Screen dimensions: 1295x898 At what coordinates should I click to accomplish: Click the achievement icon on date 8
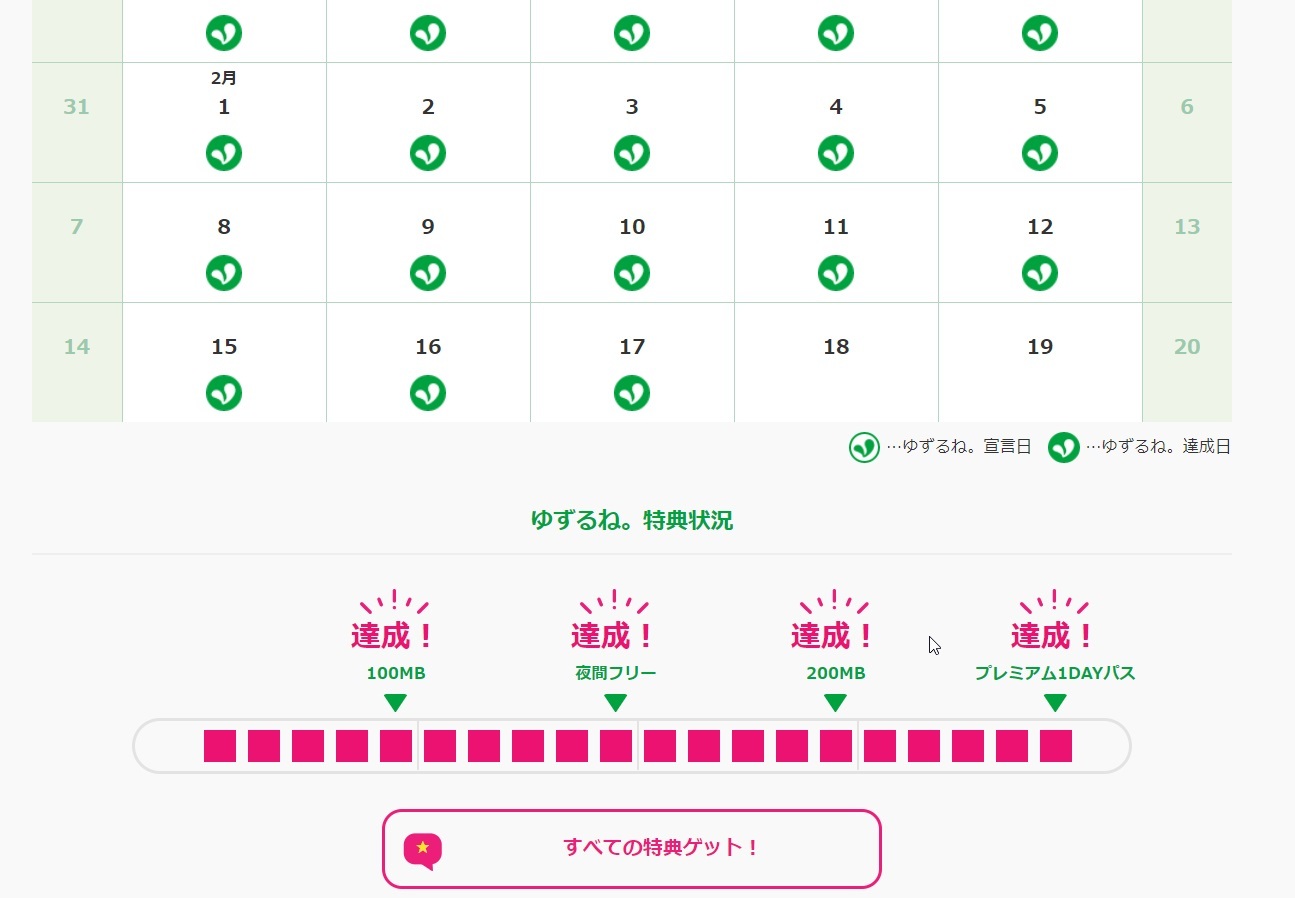click(x=224, y=273)
